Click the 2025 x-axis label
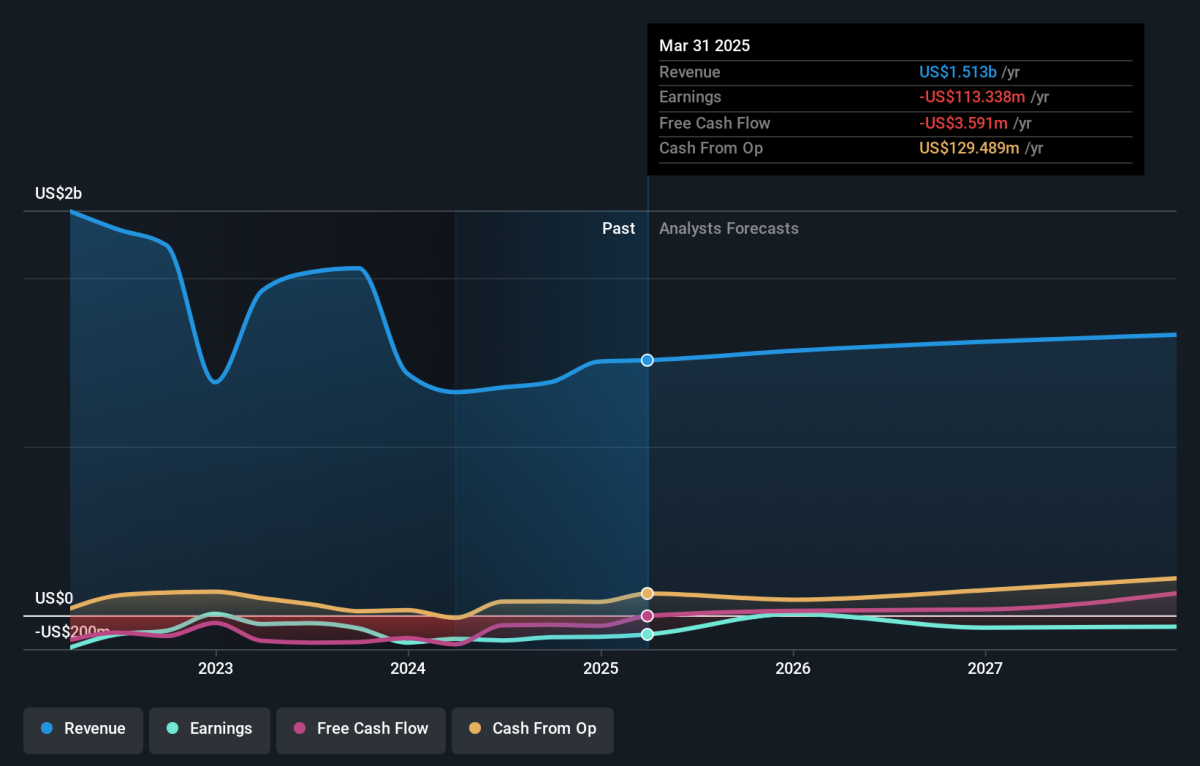Screen dimensions: 1200x766 [600, 667]
